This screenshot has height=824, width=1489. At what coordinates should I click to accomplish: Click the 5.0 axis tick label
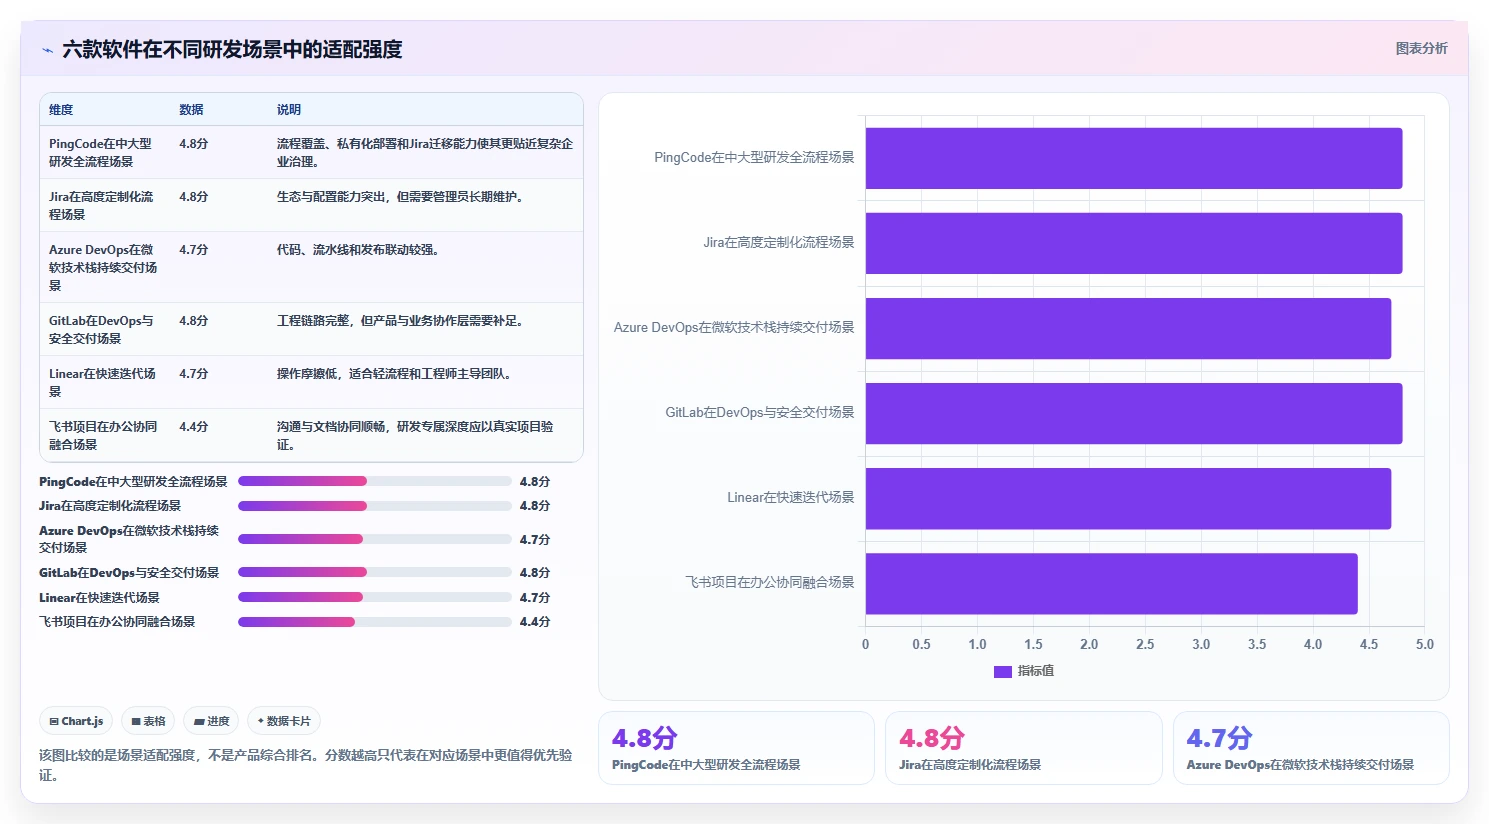1425,645
